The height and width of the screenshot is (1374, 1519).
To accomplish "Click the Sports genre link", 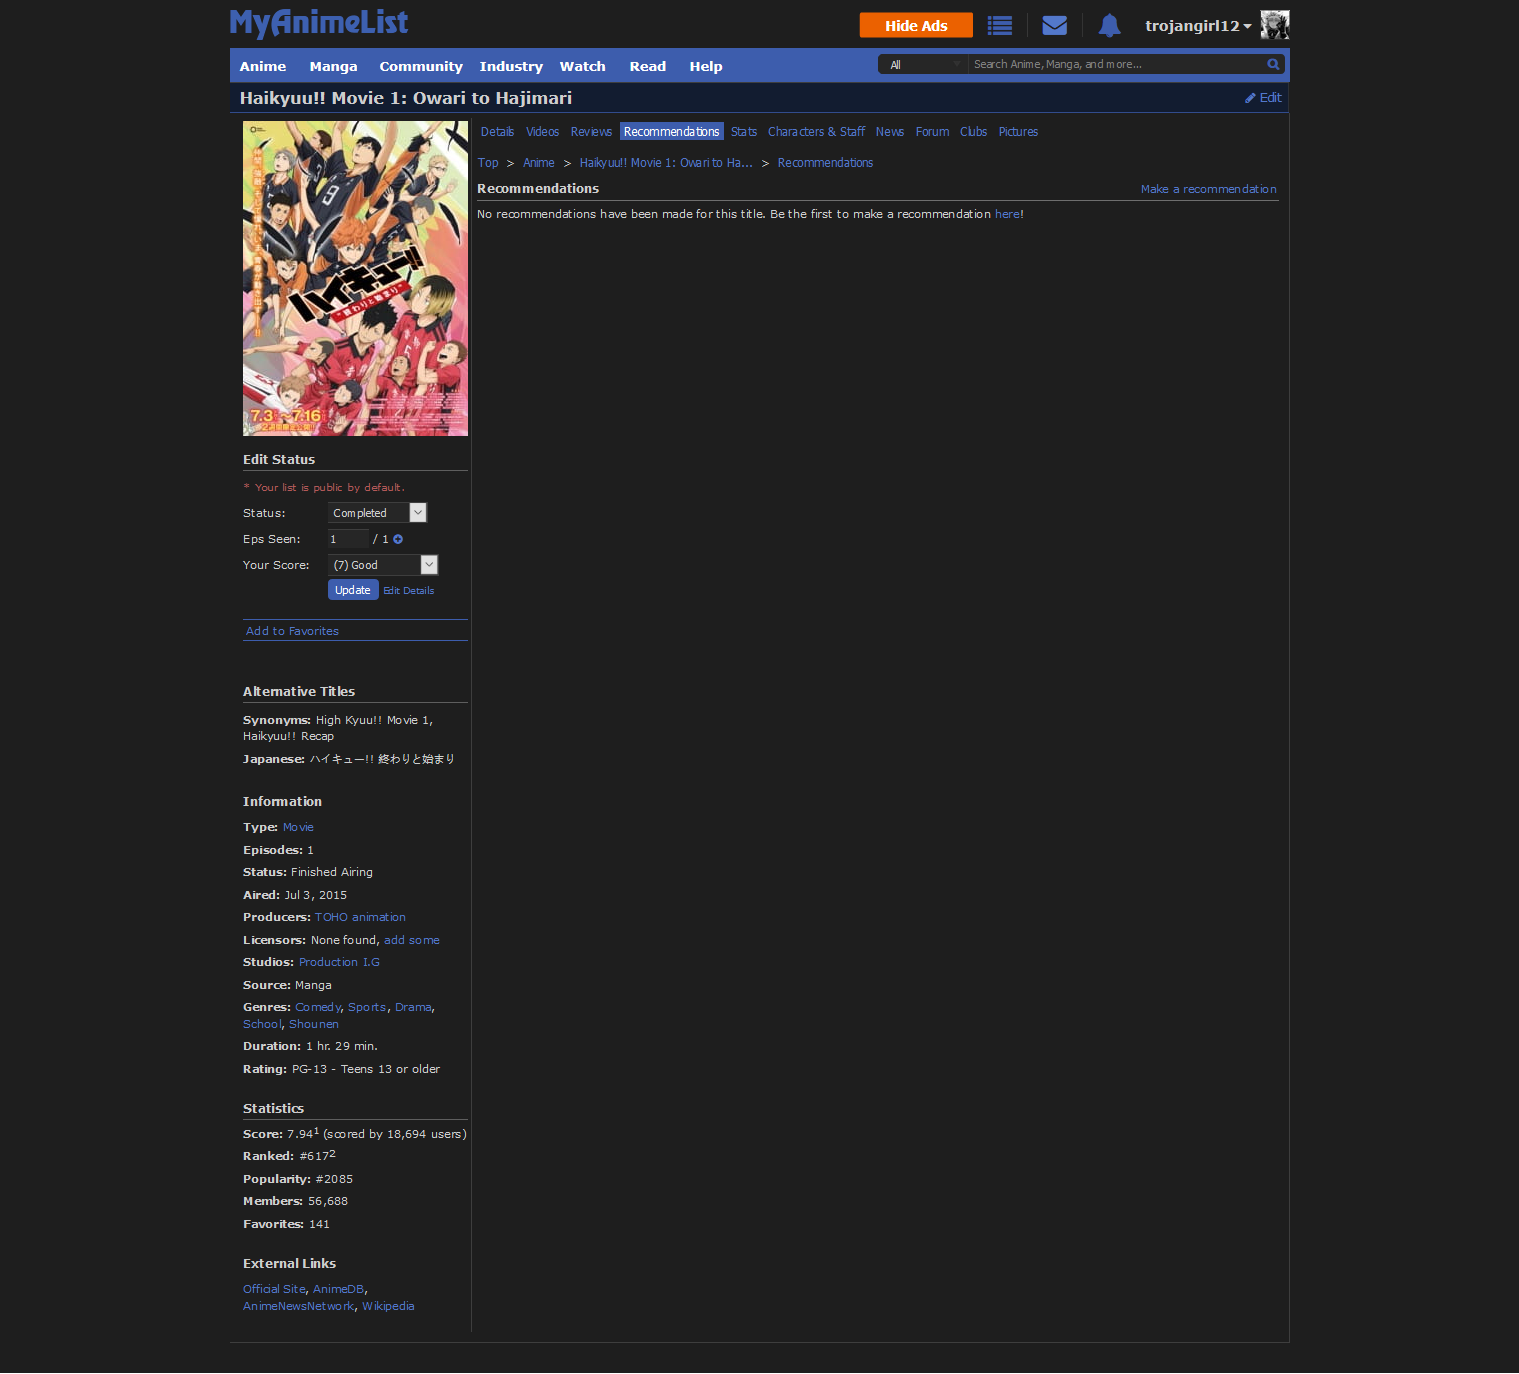I will [x=367, y=1007].
